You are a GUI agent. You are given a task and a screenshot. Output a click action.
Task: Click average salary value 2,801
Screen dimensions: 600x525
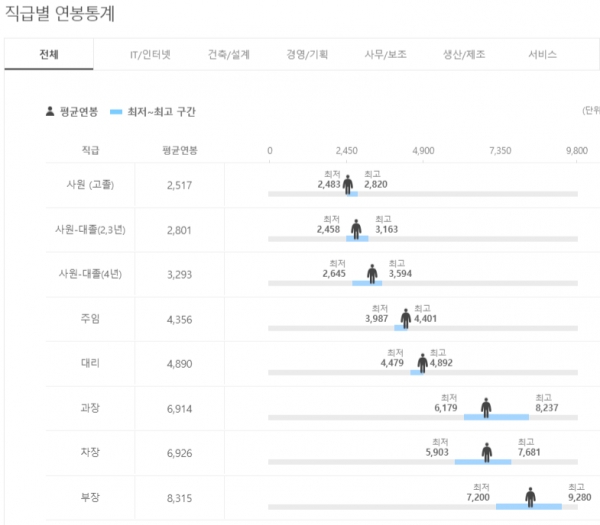click(x=179, y=230)
